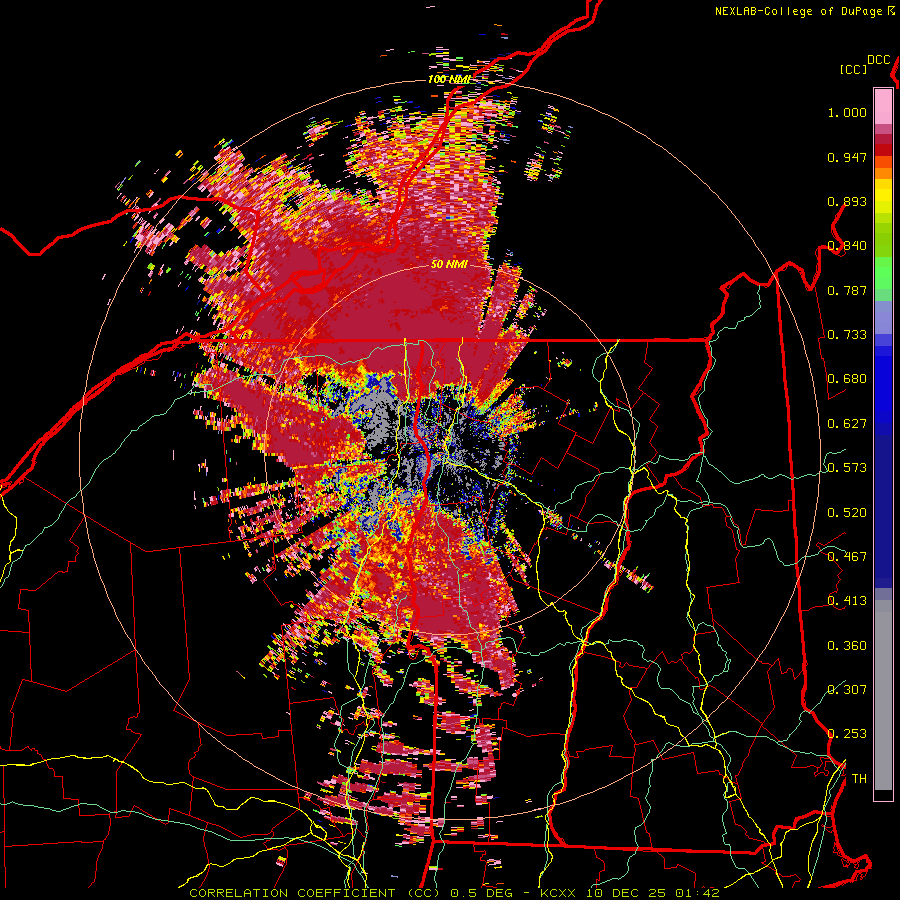Select the 0.733 scale value
Screen dimensions: 900x900
coord(847,335)
